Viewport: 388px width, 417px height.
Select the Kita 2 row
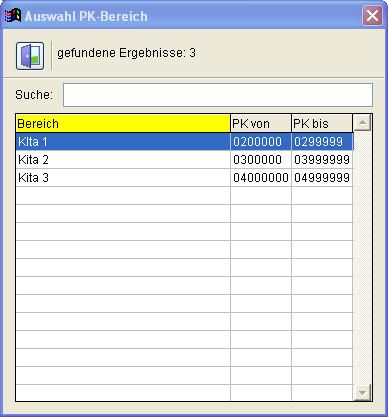click(x=184, y=160)
